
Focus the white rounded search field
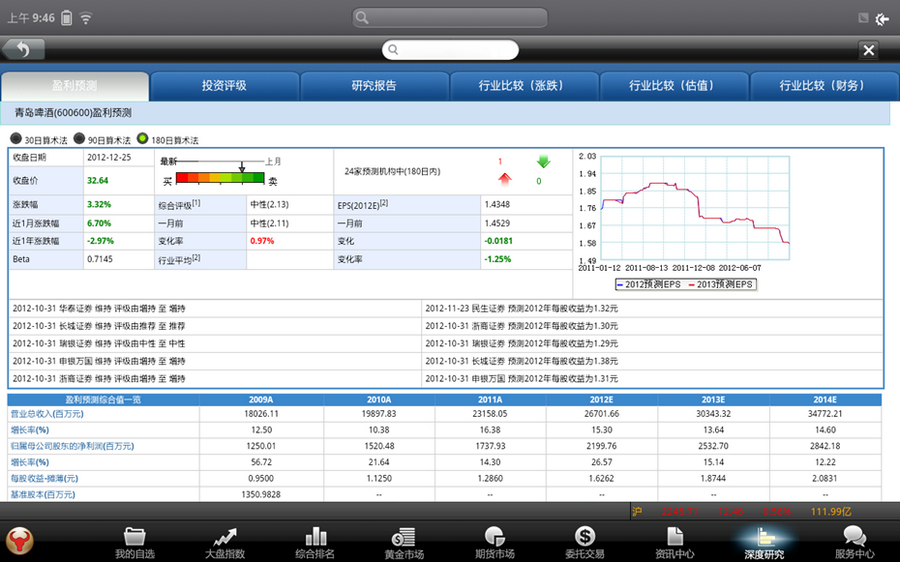451,50
